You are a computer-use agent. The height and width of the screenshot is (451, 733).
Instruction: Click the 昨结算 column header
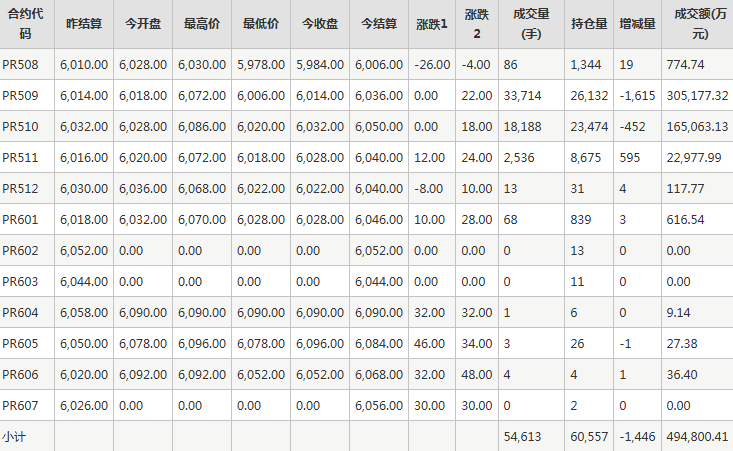coord(84,23)
